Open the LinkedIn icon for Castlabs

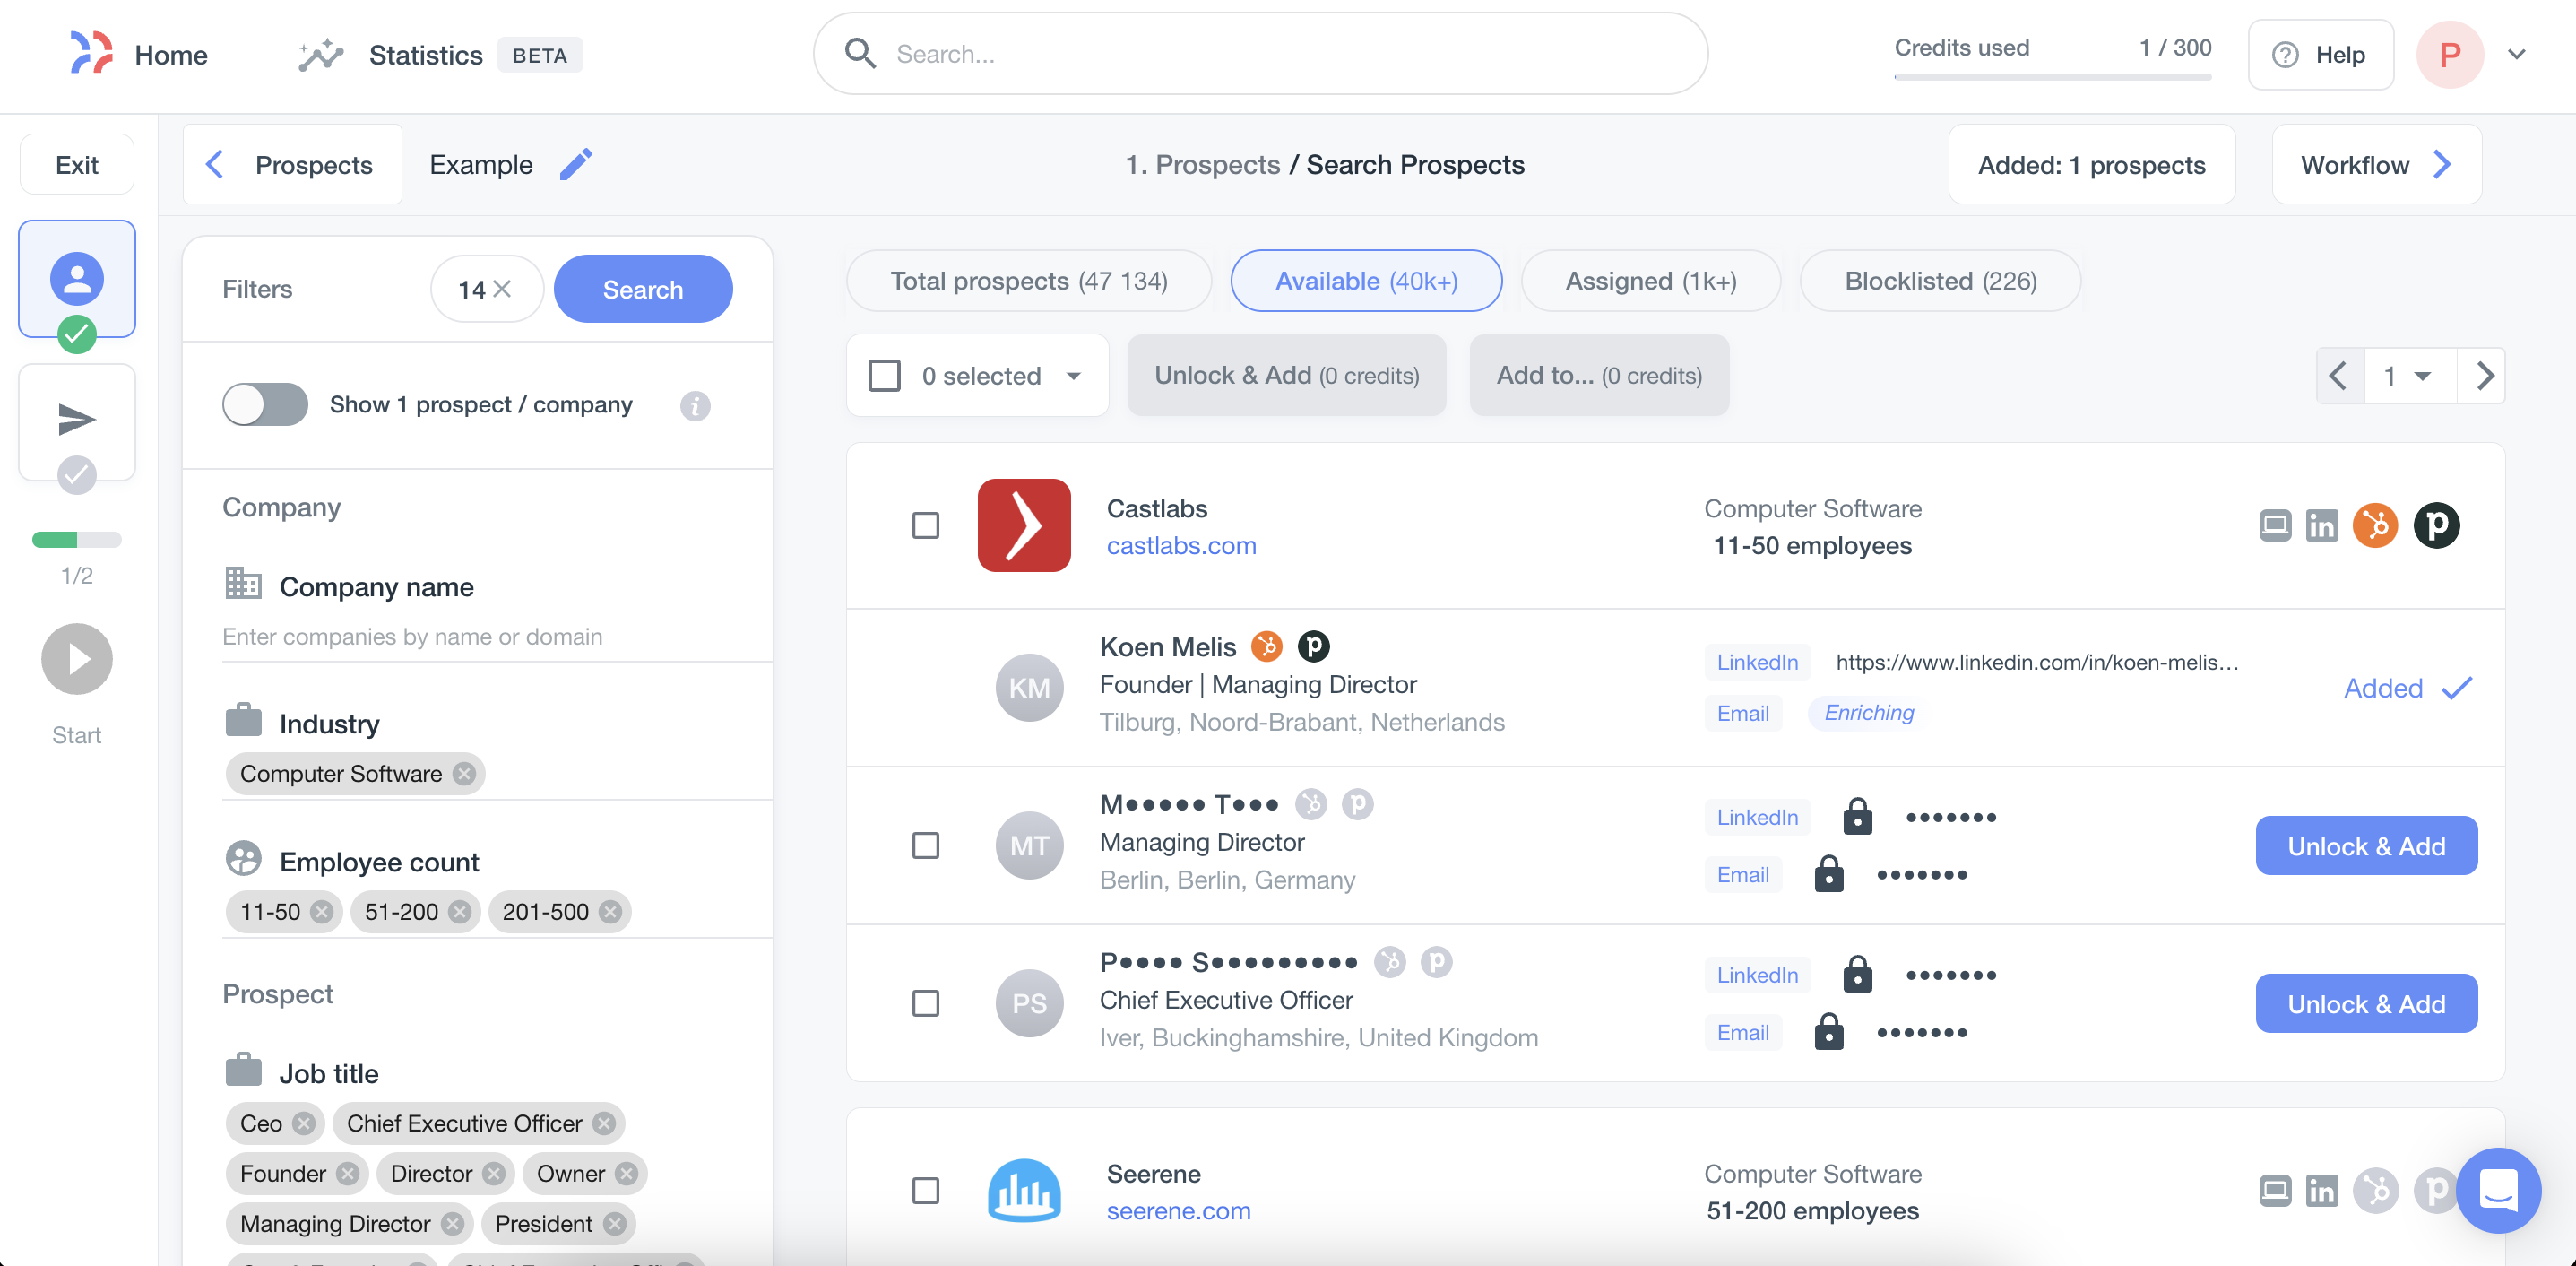2322,525
